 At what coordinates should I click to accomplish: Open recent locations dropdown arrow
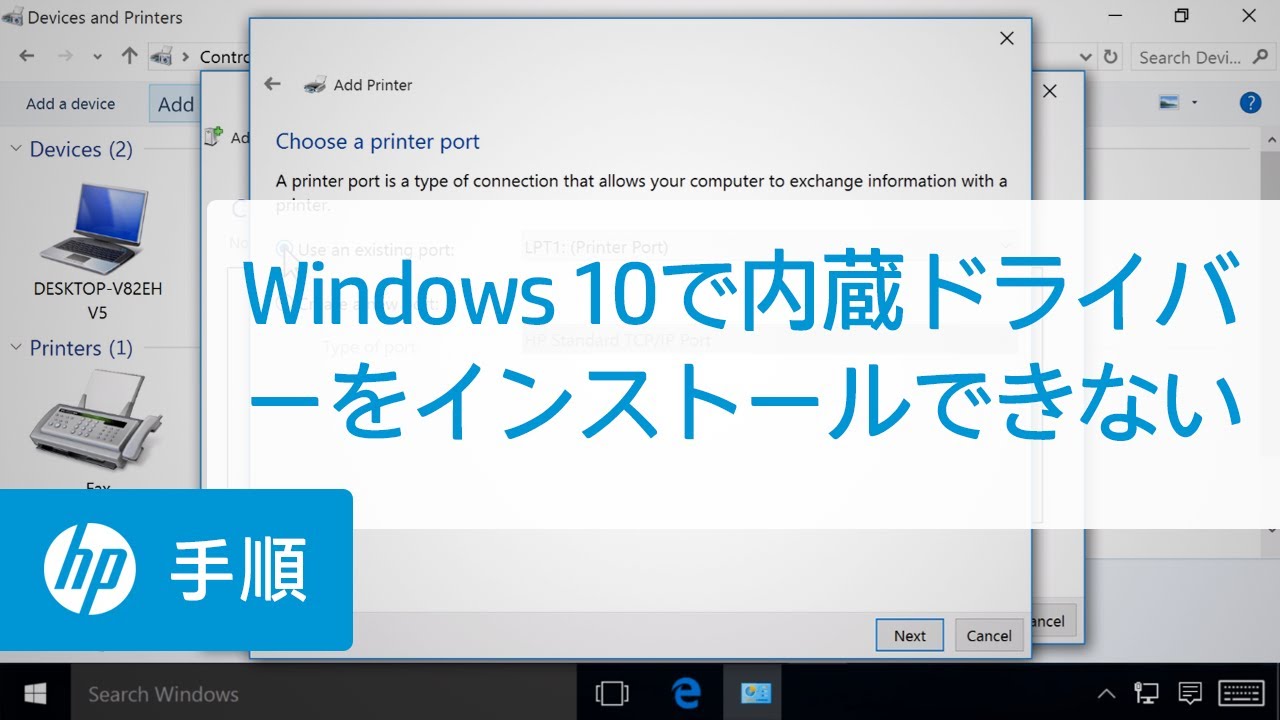coord(97,57)
